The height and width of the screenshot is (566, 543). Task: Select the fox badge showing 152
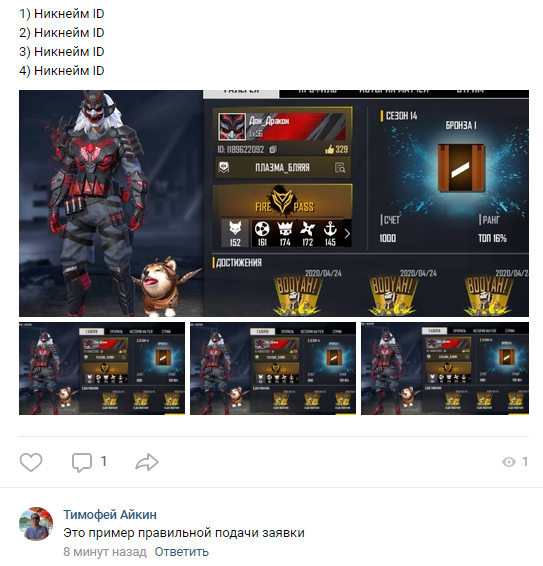235,233
